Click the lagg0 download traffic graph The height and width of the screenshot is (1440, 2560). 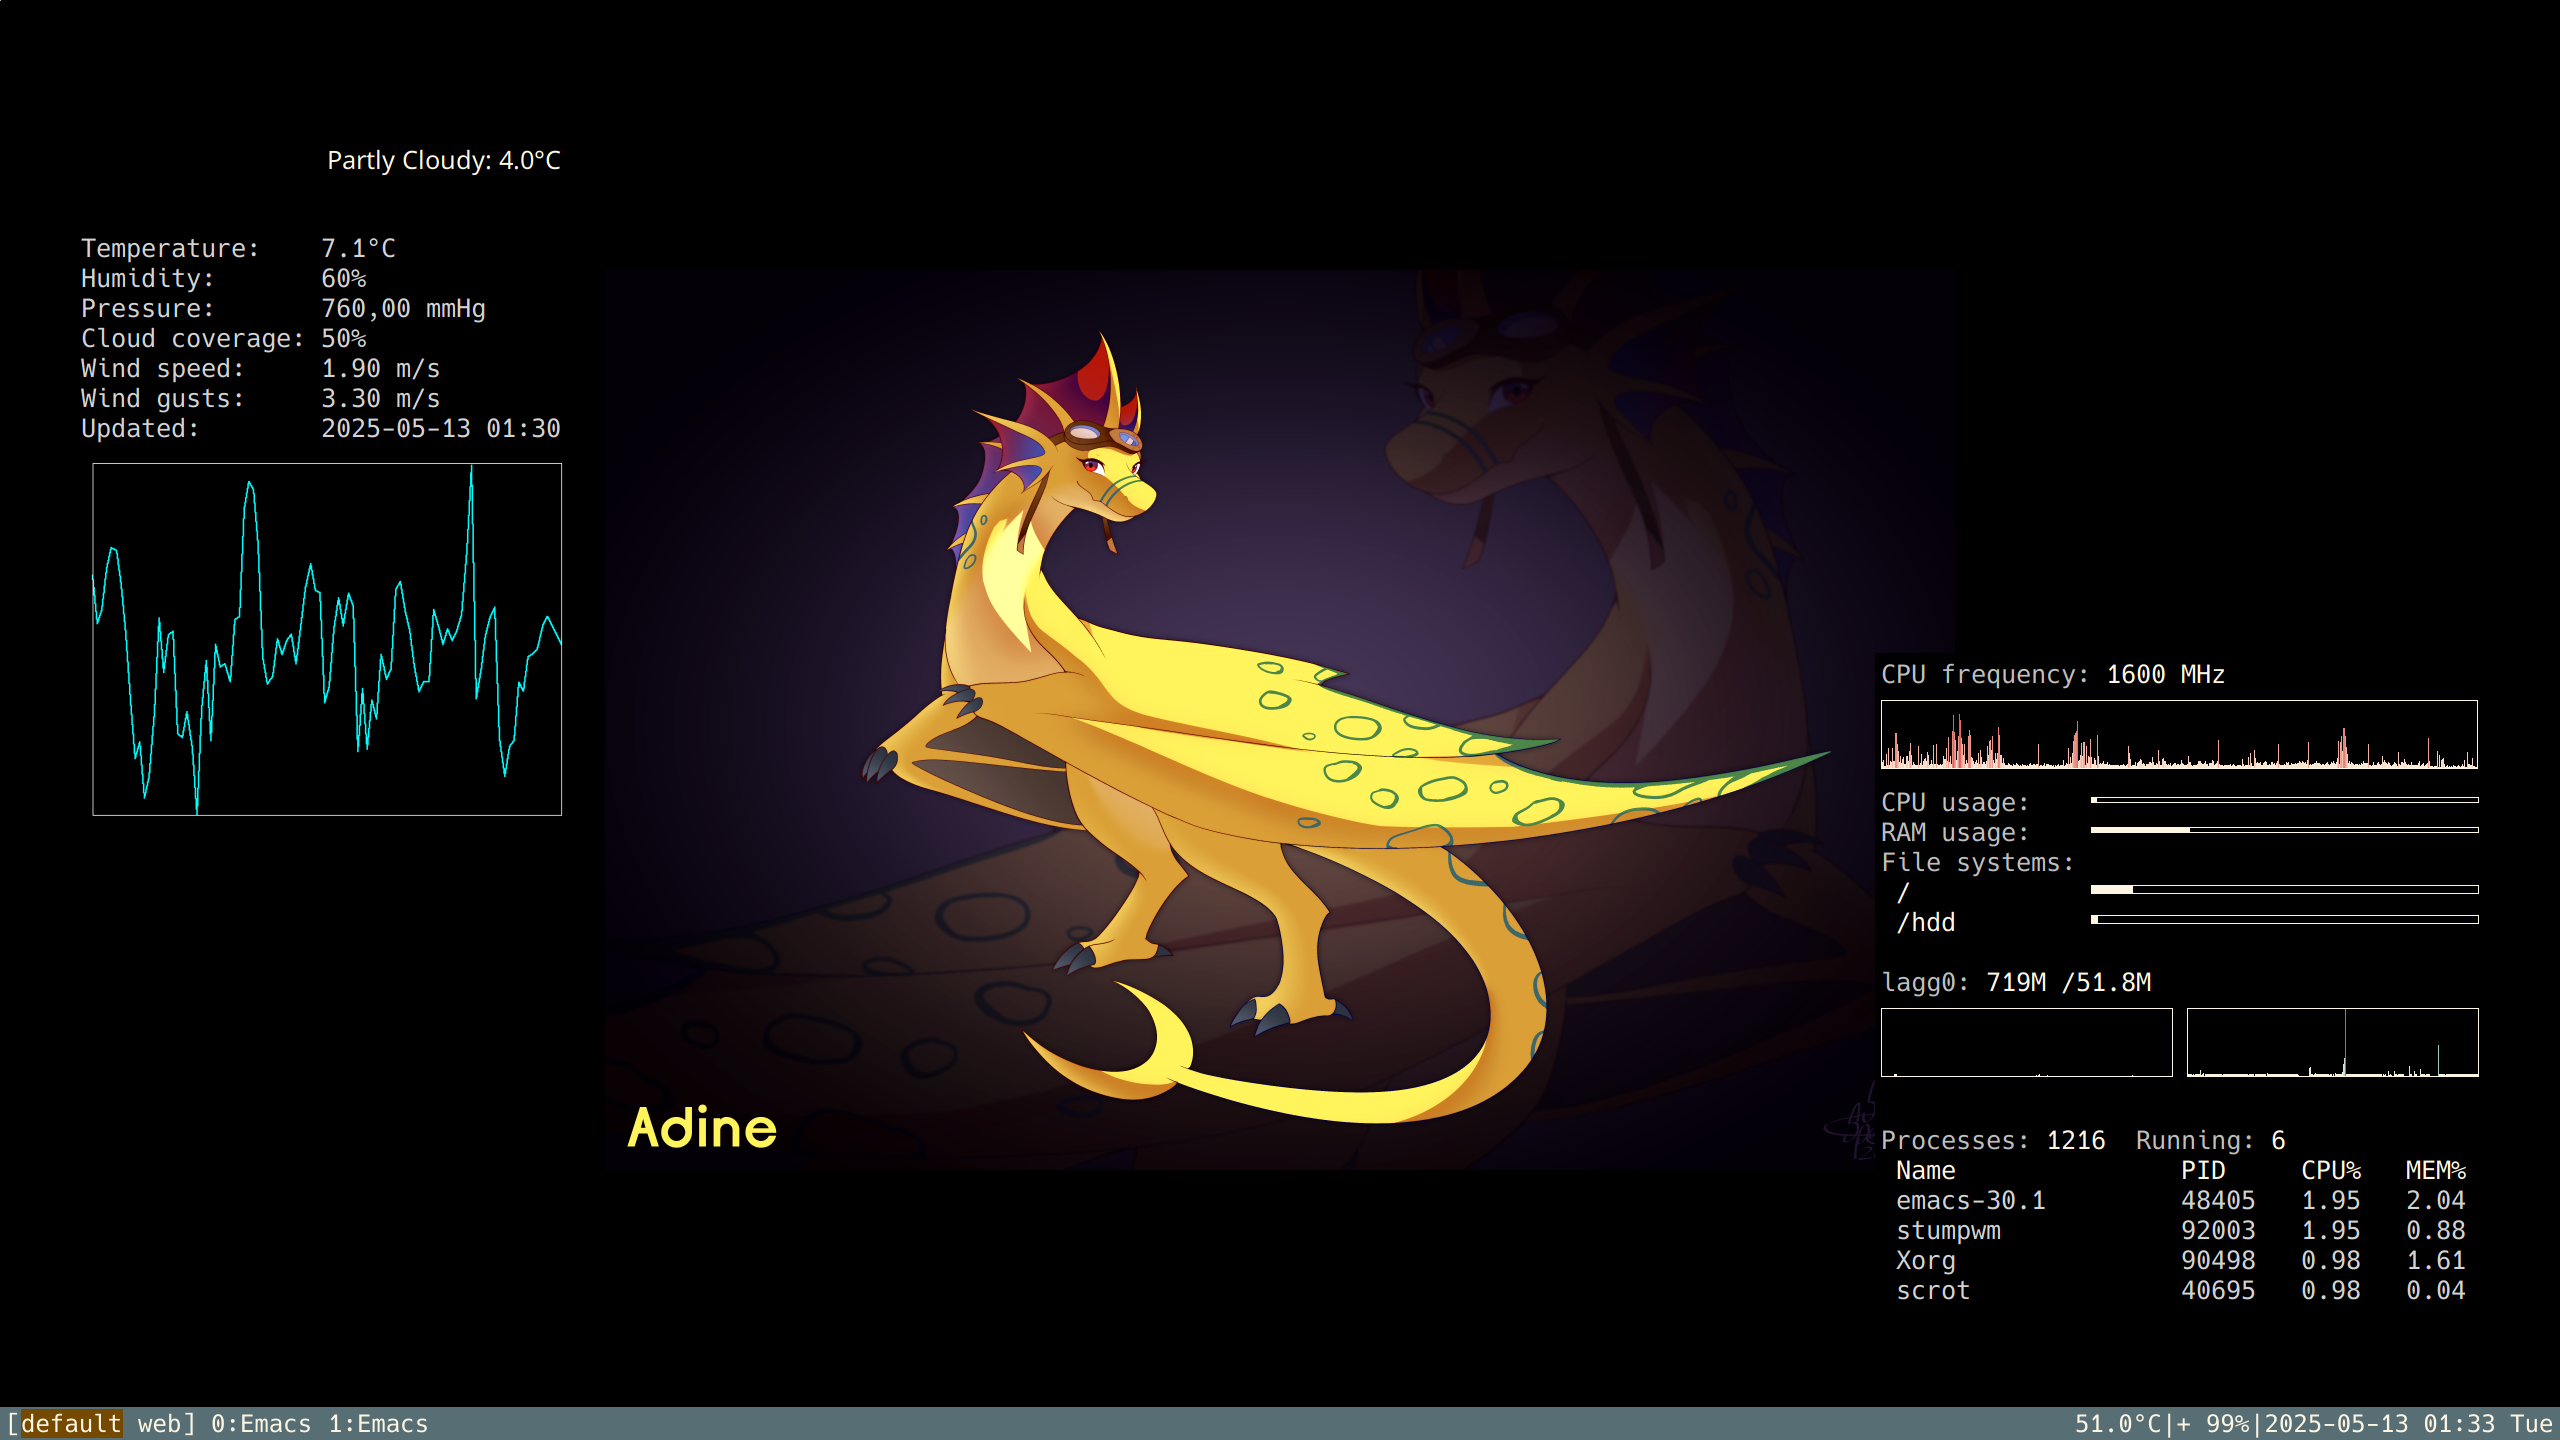(2026, 1042)
